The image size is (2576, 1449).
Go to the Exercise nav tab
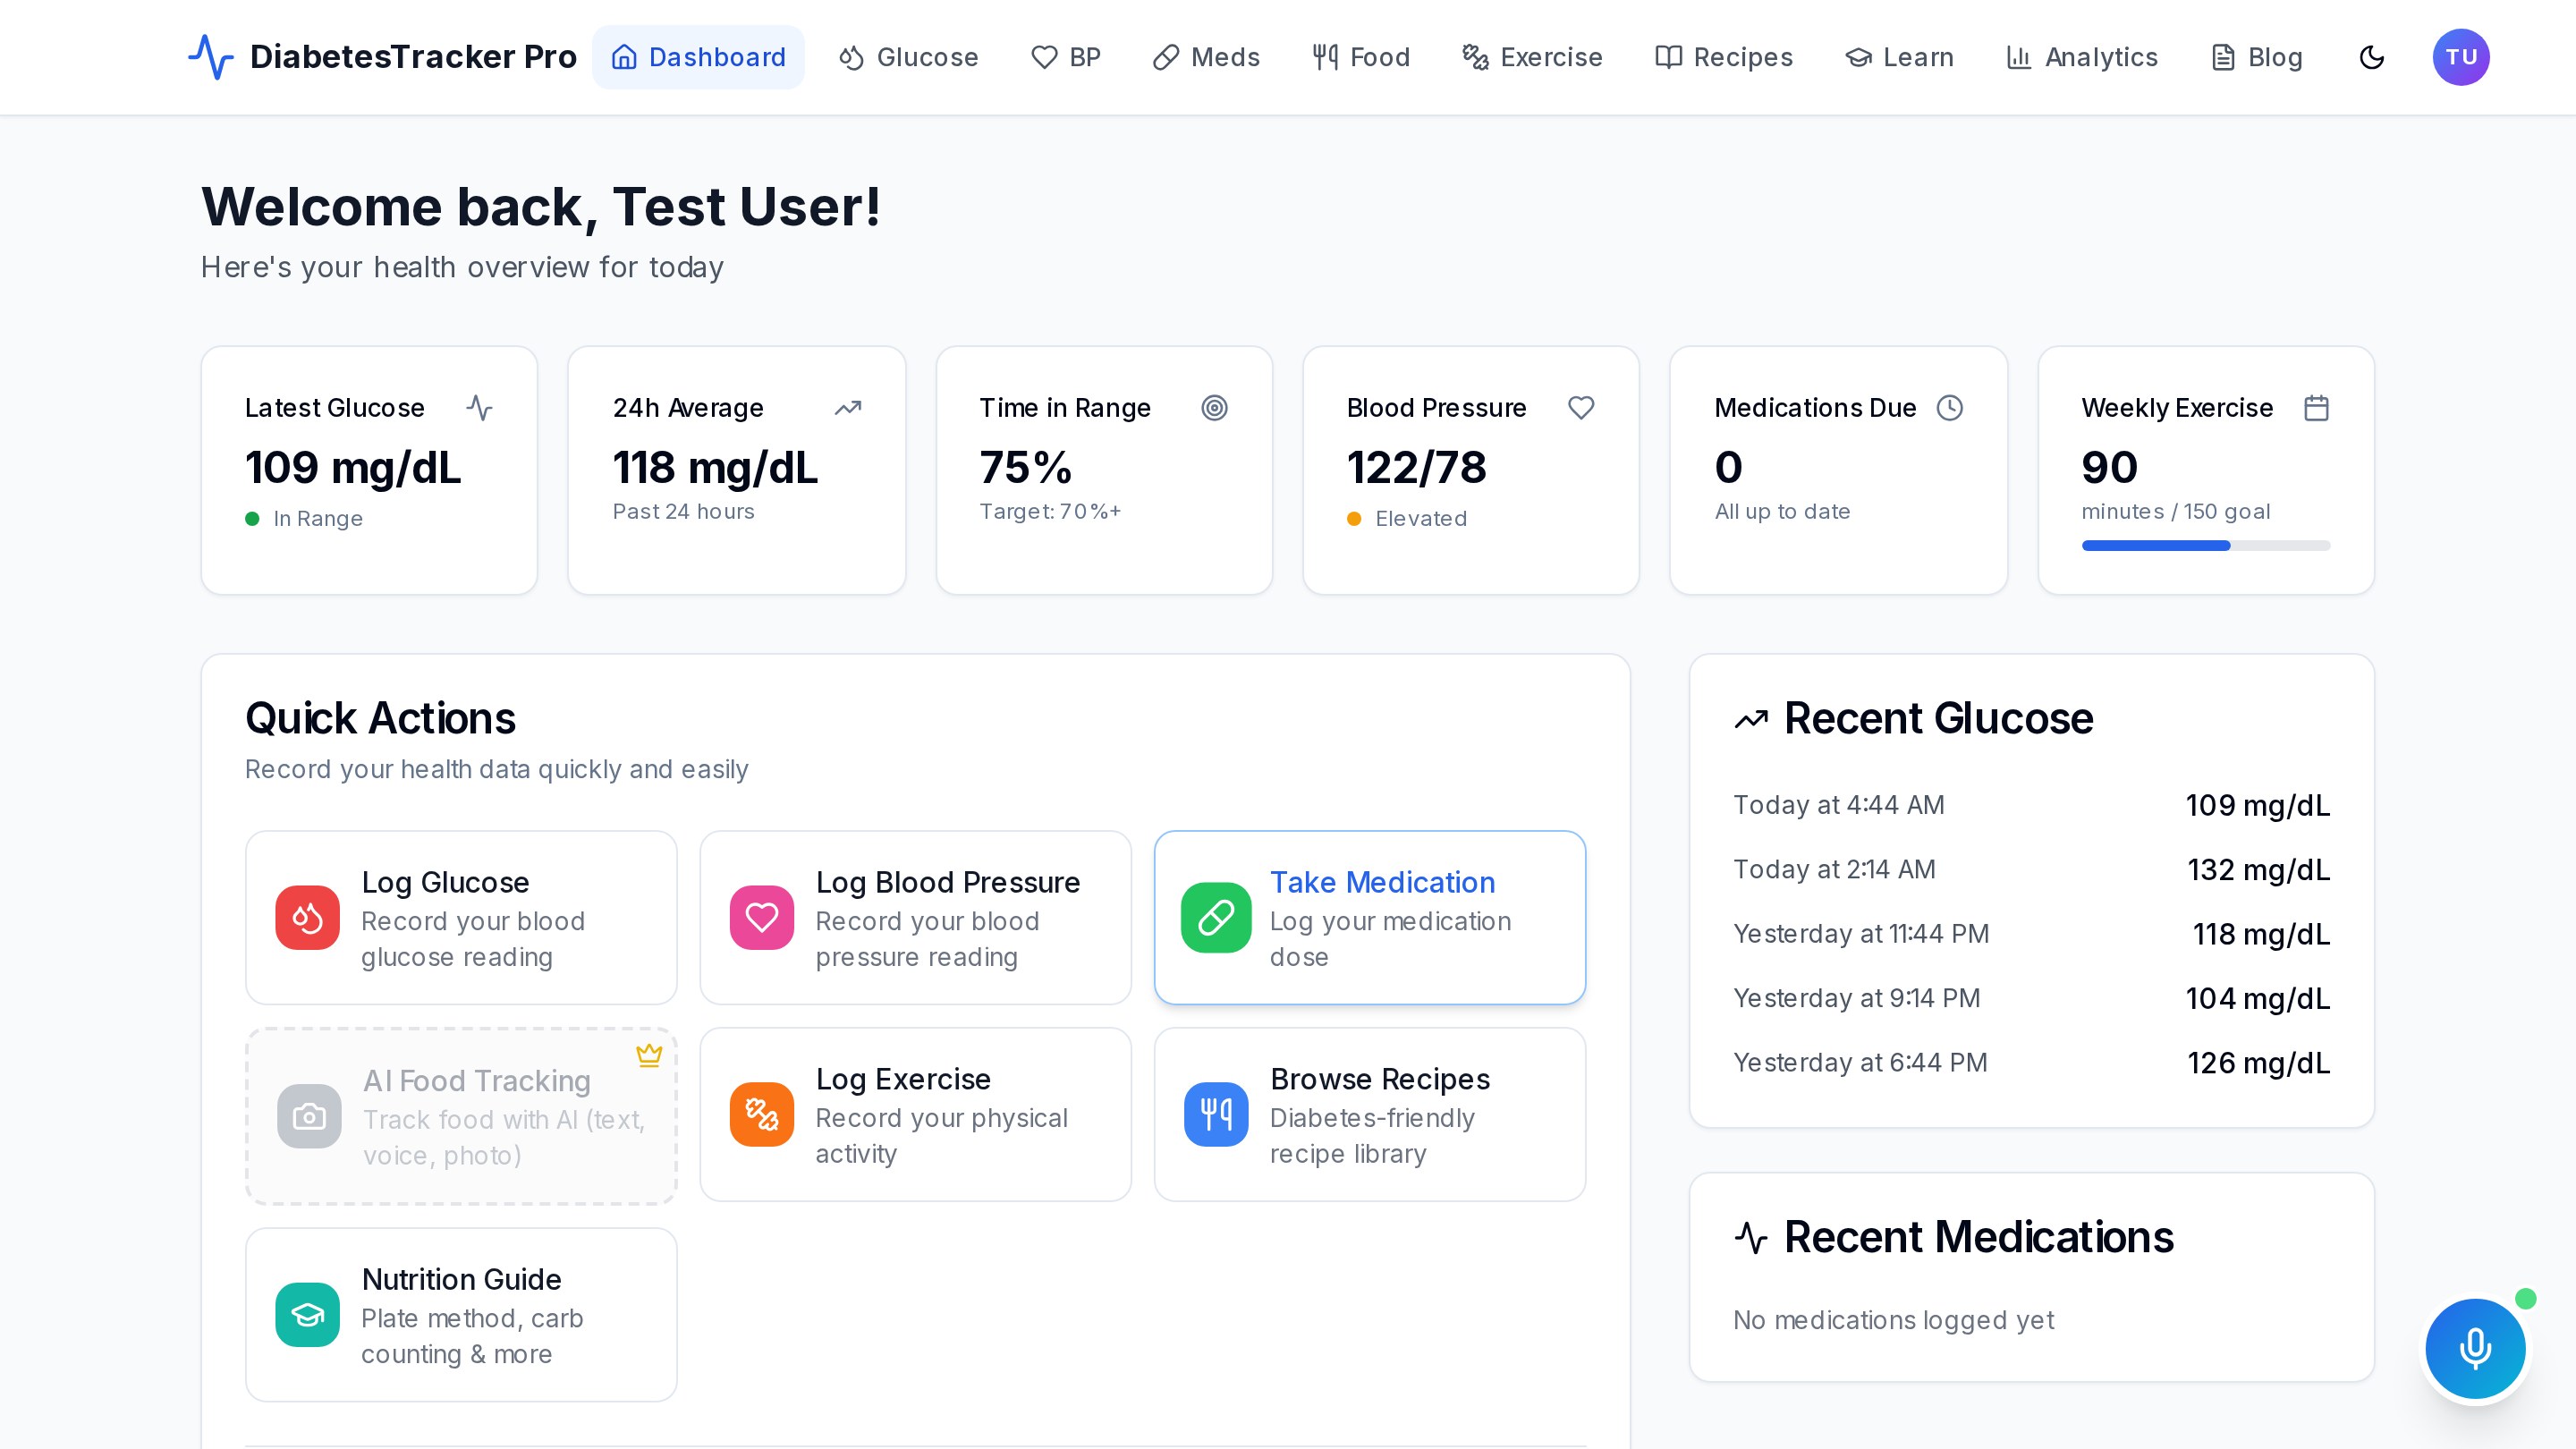(x=1532, y=57)
